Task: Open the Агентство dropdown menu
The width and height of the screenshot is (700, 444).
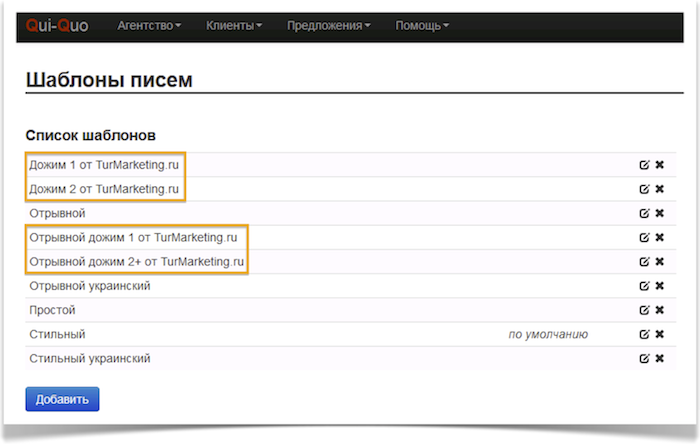Action: [149, 26]
